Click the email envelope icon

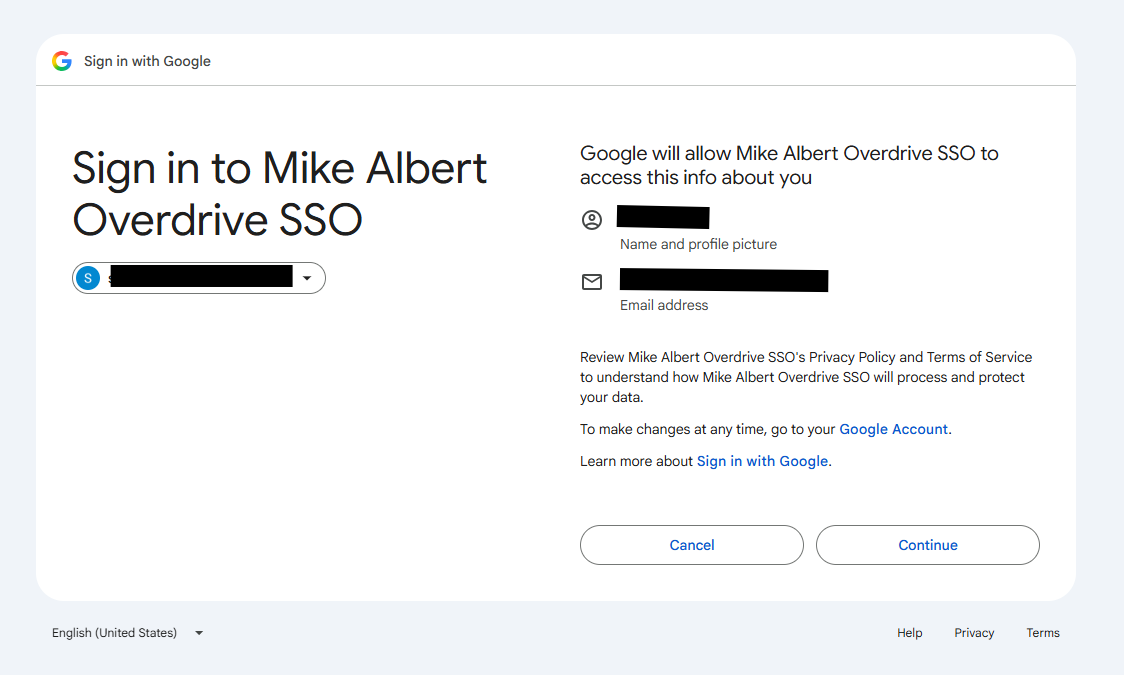(x=591, y=282)
